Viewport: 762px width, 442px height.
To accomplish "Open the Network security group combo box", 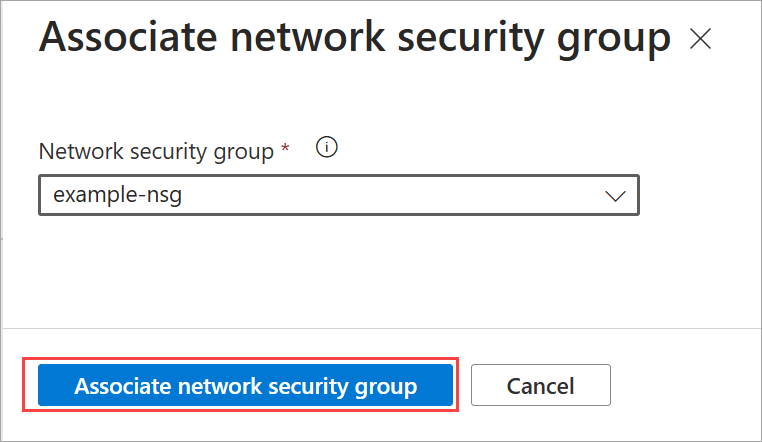I will (339, 195).
